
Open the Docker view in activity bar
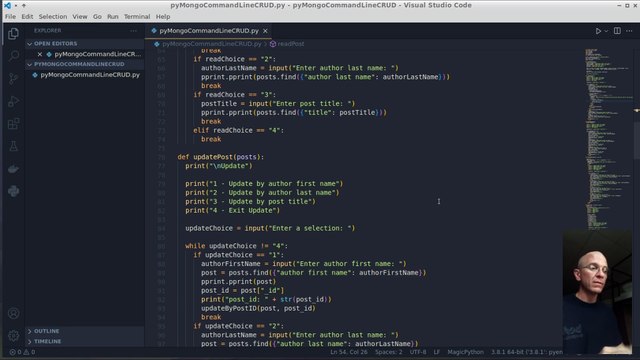tap(13, 169)
